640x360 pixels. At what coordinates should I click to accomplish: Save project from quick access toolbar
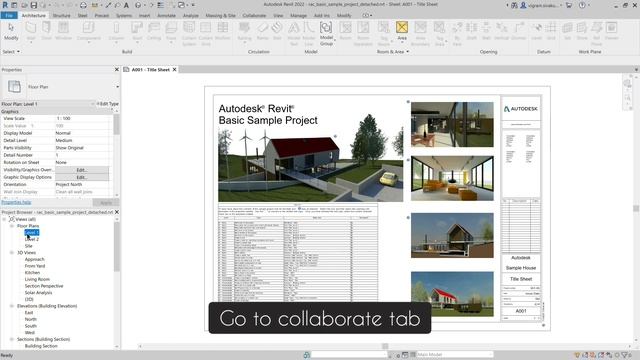[33, 5]
